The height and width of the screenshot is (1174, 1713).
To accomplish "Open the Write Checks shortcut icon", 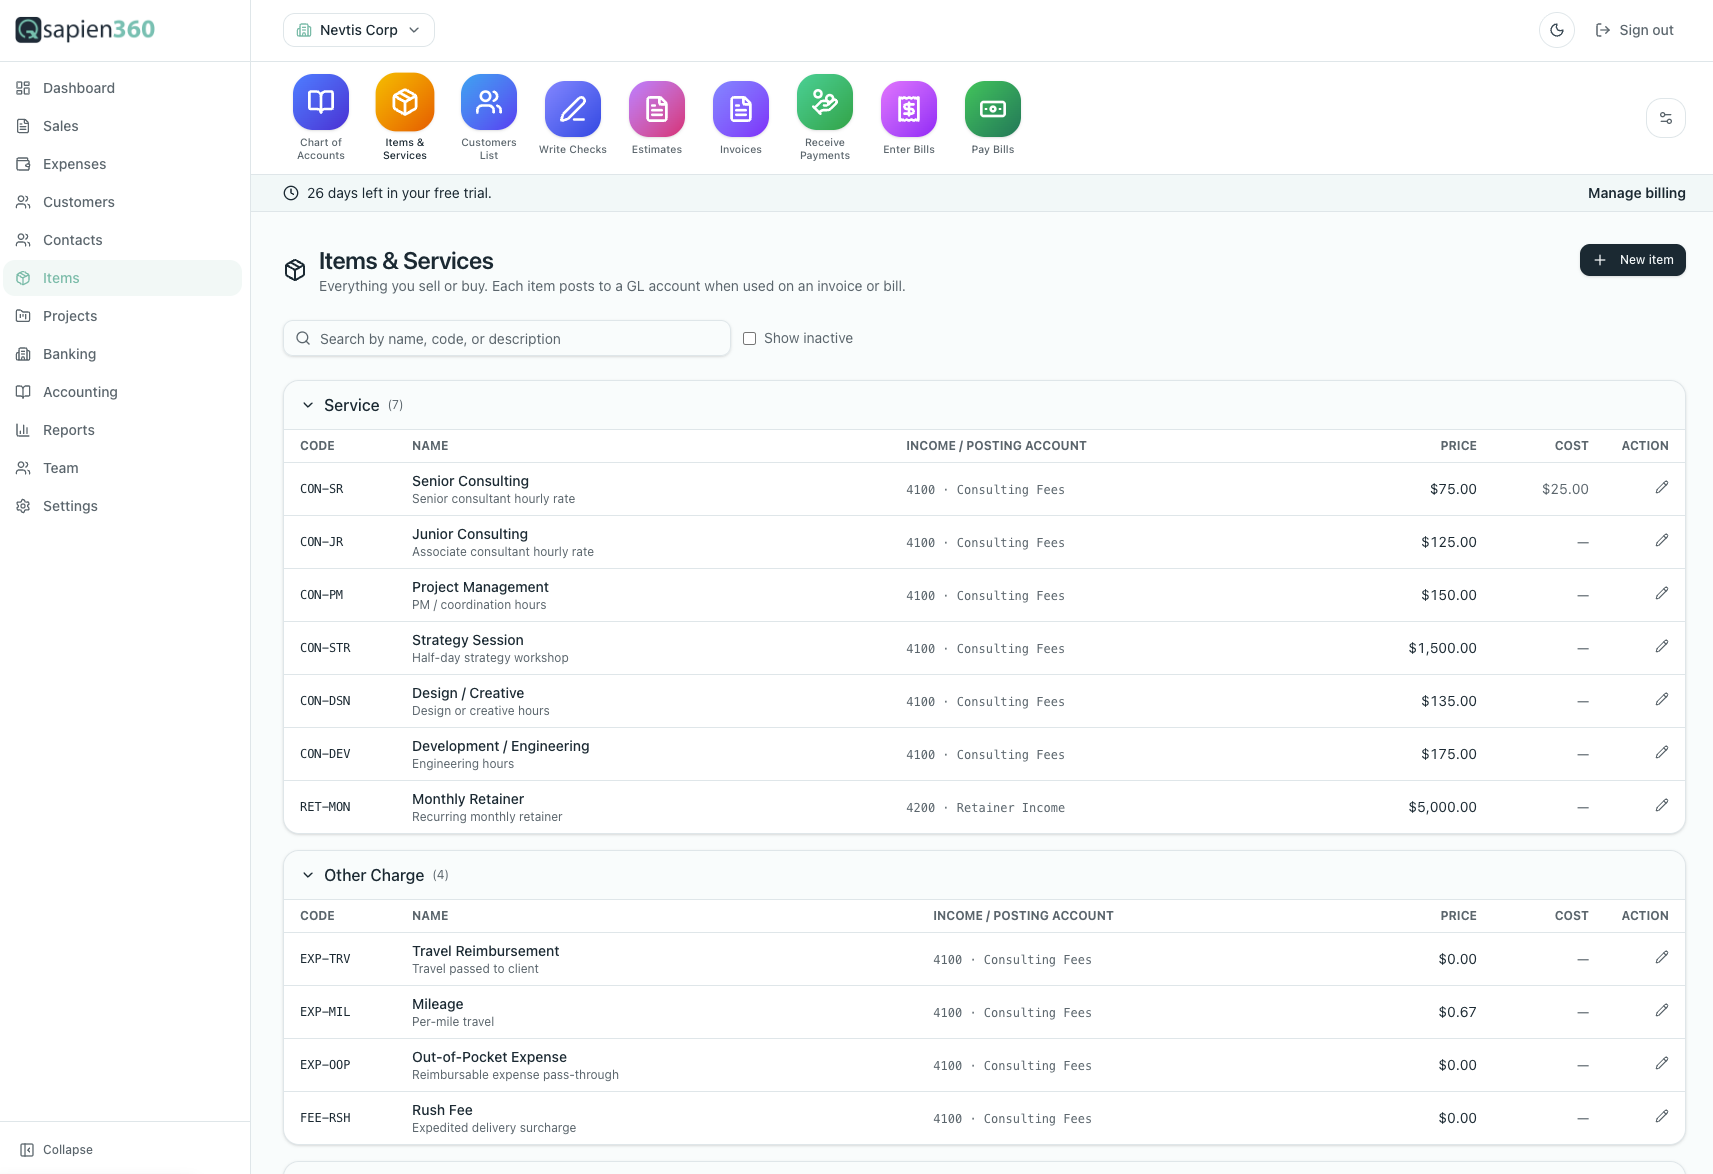I will tap(573, 109).
